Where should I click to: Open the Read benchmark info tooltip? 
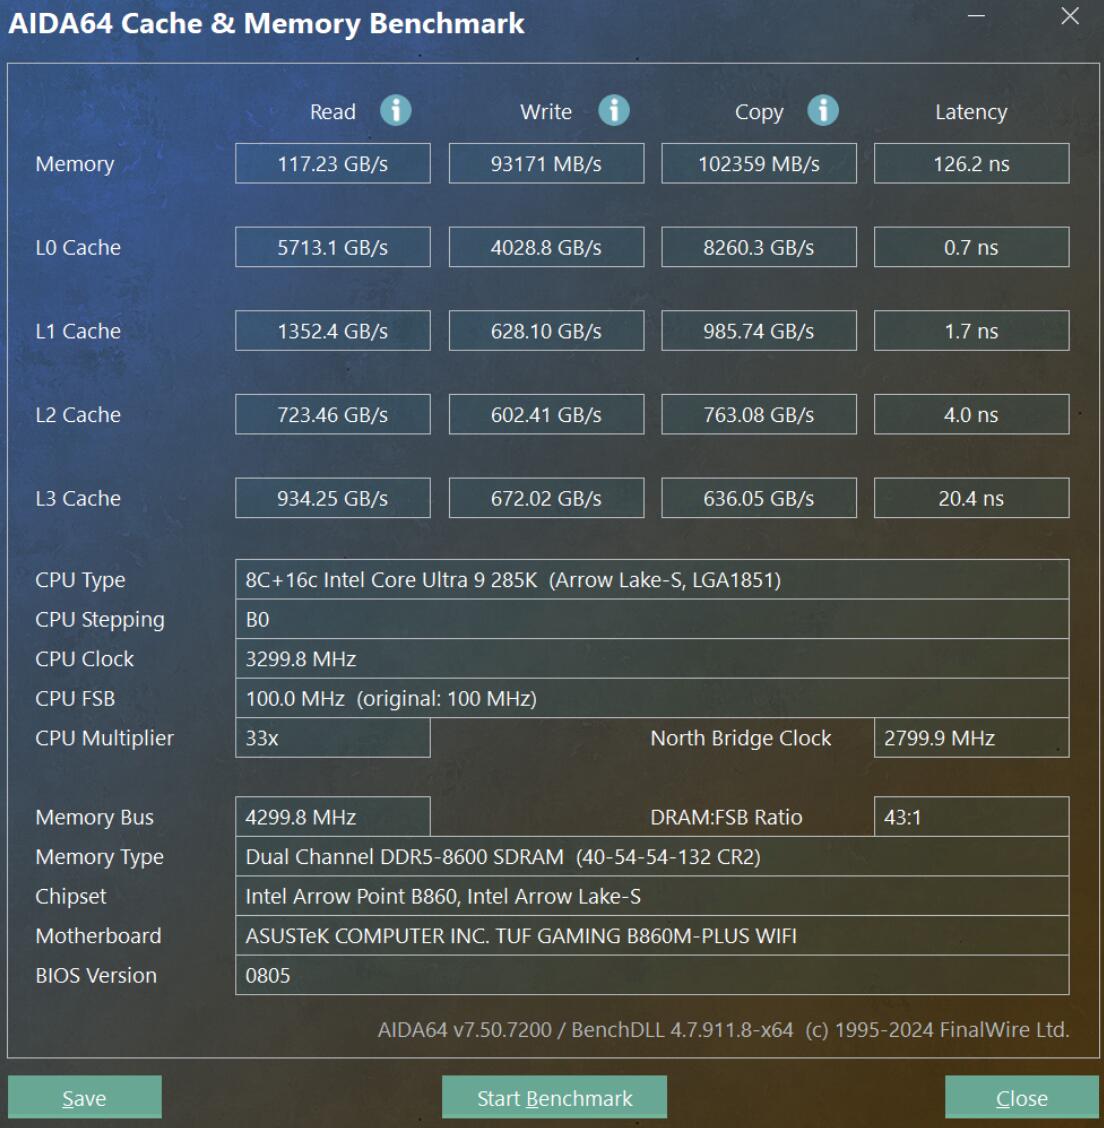pyautogui.click(x=394, y=111)
